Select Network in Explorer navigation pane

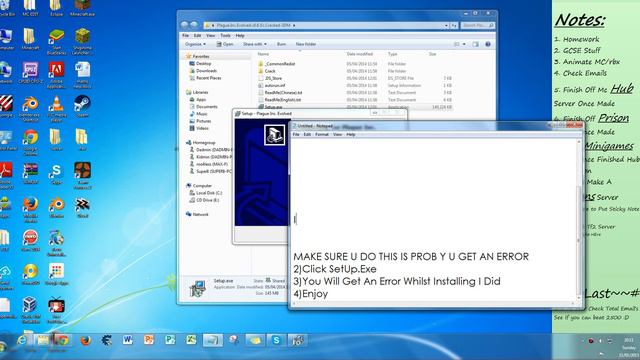click(x=197, y=214)
